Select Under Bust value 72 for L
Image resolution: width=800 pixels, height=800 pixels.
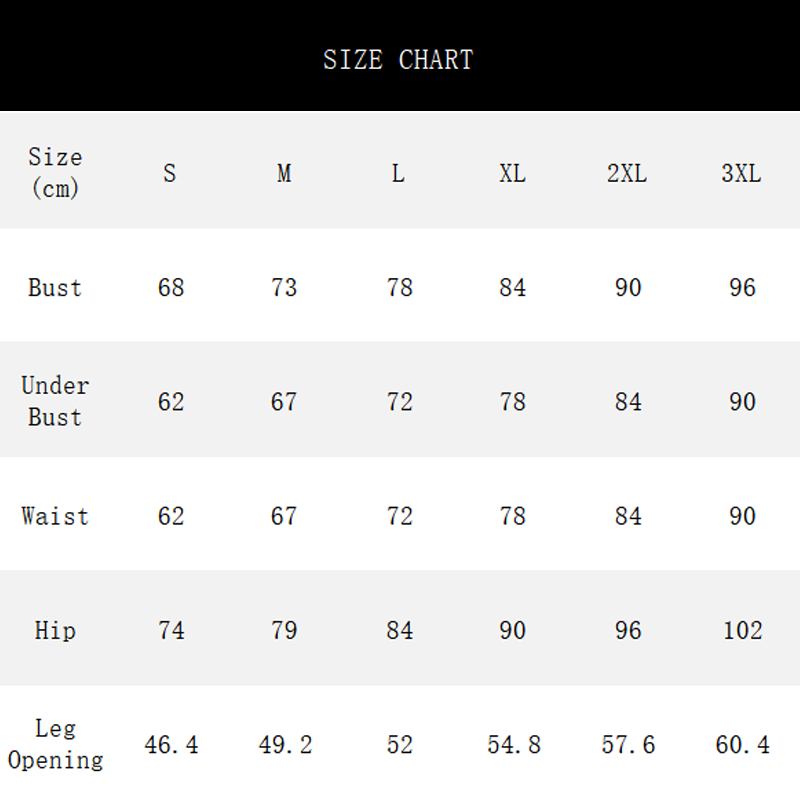[x=399, y=402]
